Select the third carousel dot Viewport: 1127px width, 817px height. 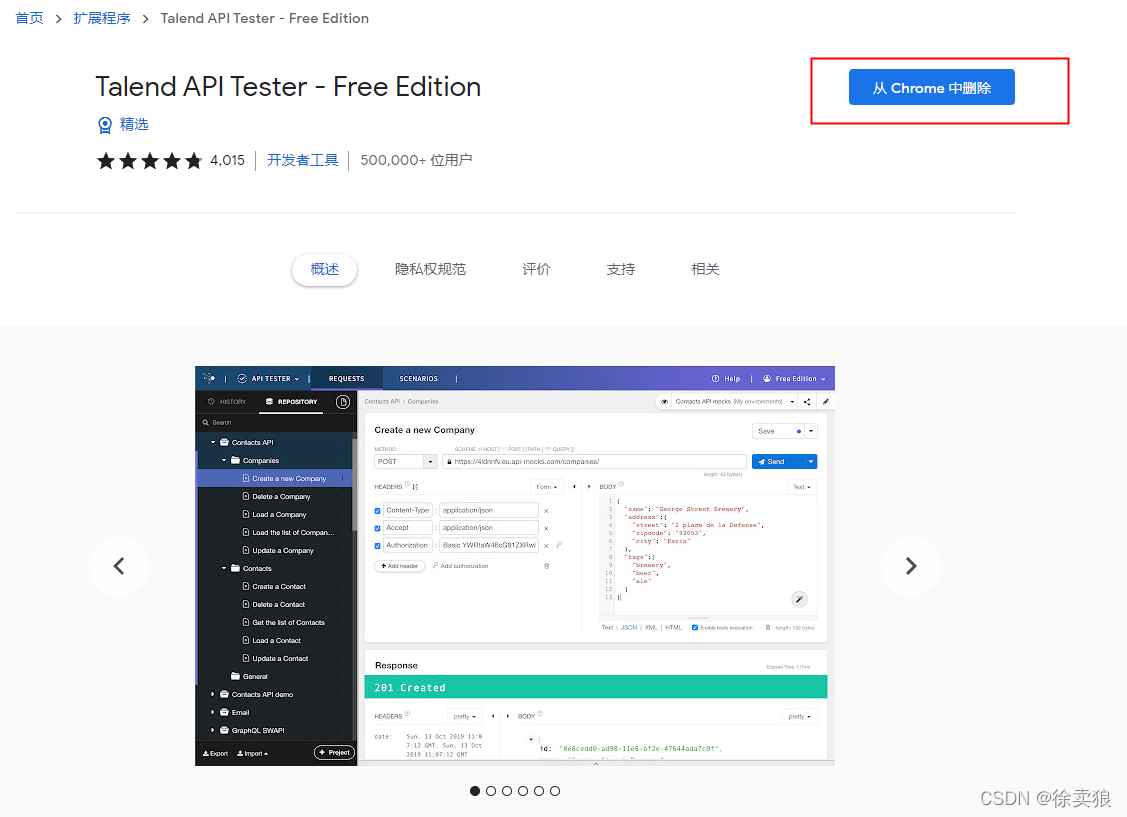(x=507, y=791)
